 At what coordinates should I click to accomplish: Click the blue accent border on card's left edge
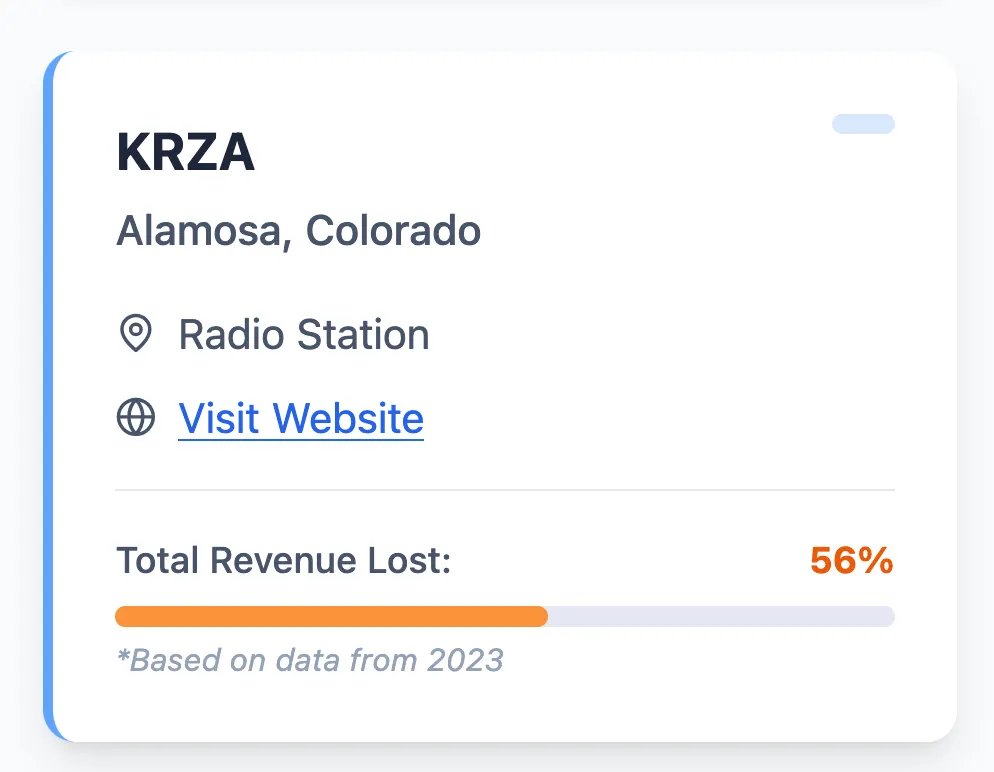pos(48,400)
